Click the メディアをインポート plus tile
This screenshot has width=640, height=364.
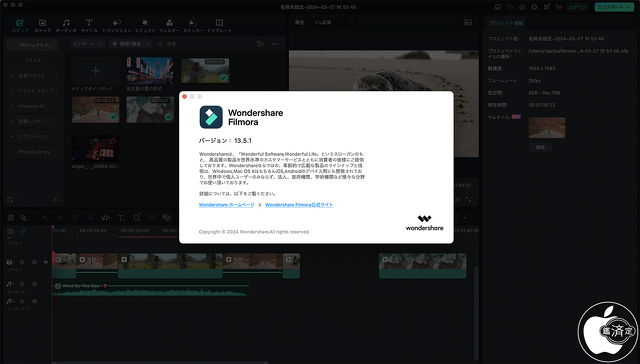(x=96, y=71)
